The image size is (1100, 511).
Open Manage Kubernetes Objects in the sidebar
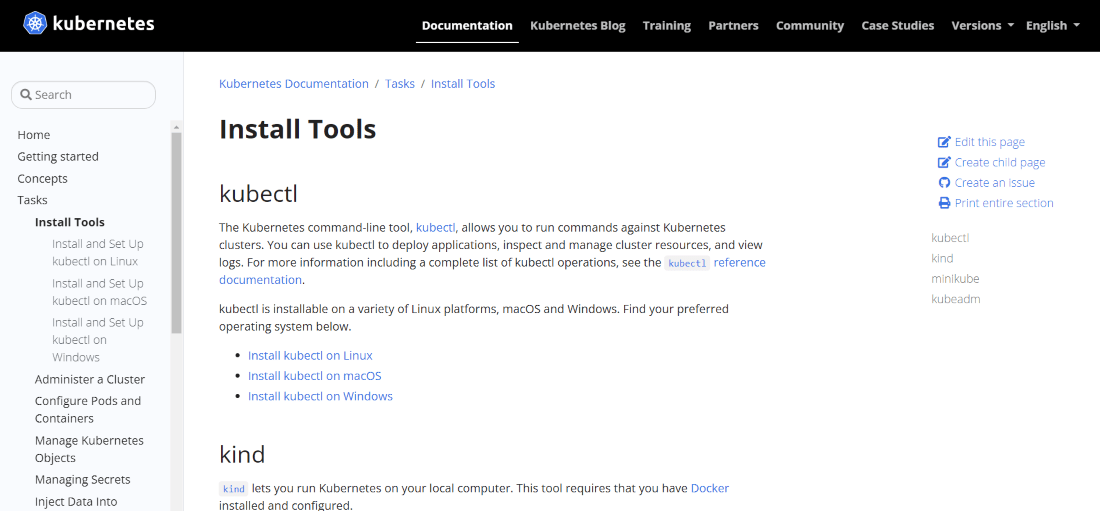pyautogui.click(x=89, y=449)
